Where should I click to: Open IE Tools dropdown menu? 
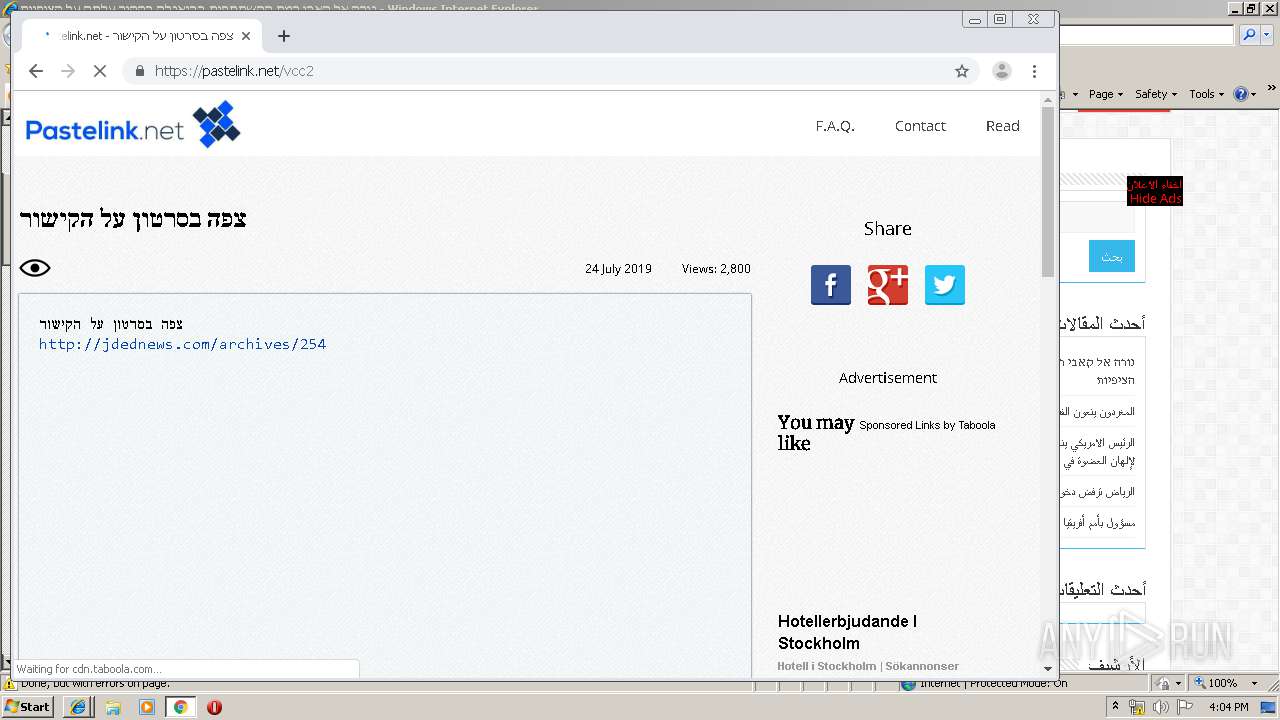pos(1207,94)
